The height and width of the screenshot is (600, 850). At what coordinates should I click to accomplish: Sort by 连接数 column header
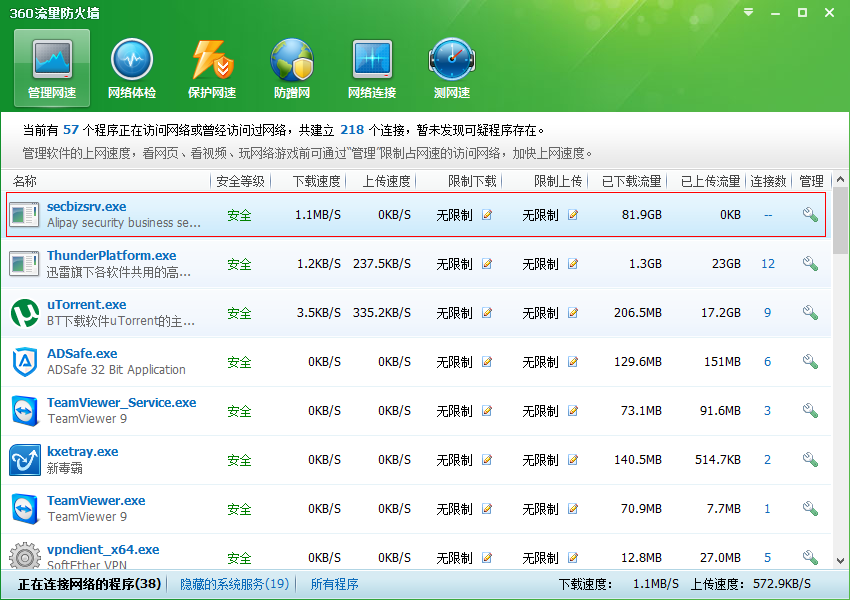(768, 181)
